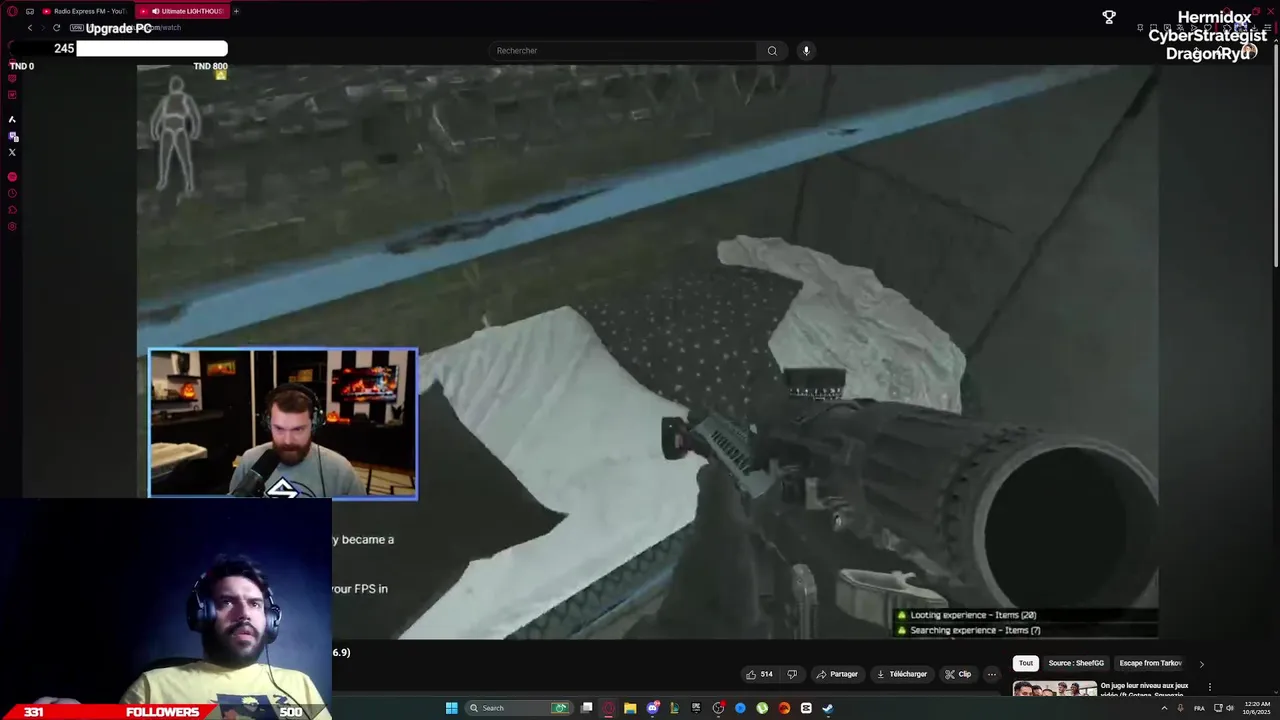
Task: Toggle the VPN badge in address bar
Action: [76, 28]
